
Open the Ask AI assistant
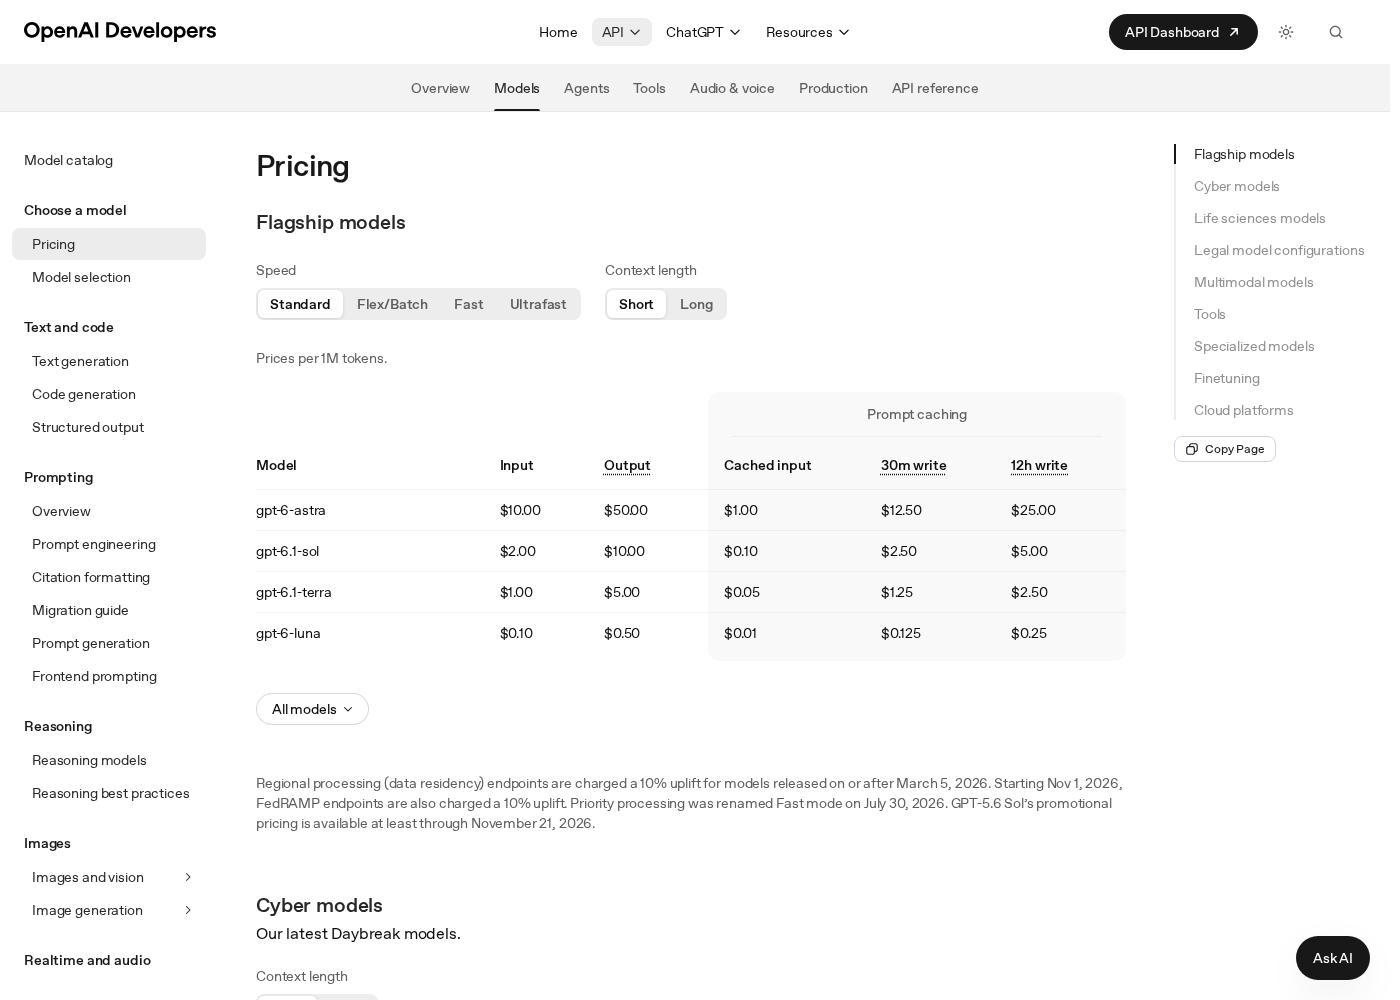pos(1333,958)
